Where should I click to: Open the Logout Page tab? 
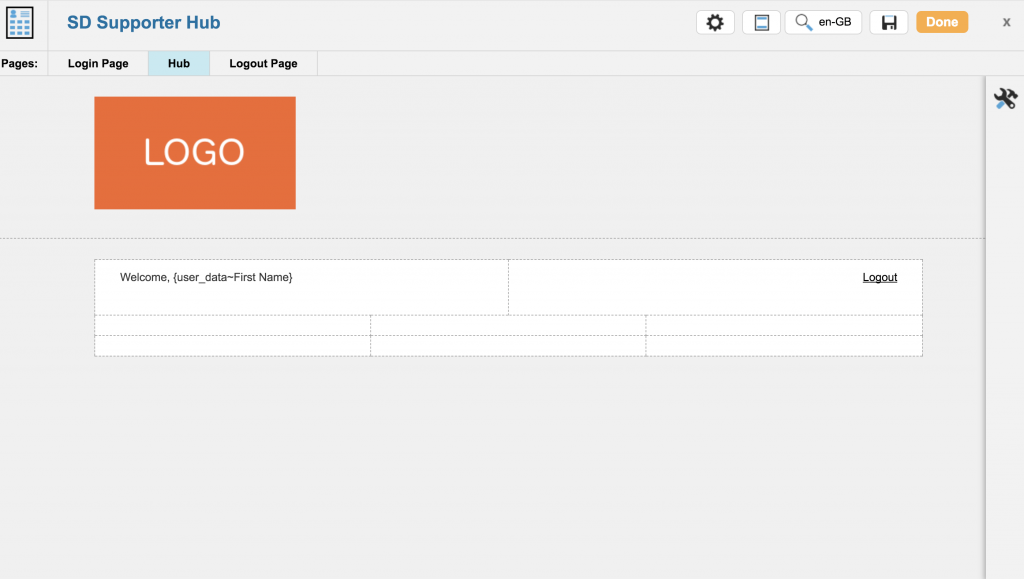tap(263, 63)
